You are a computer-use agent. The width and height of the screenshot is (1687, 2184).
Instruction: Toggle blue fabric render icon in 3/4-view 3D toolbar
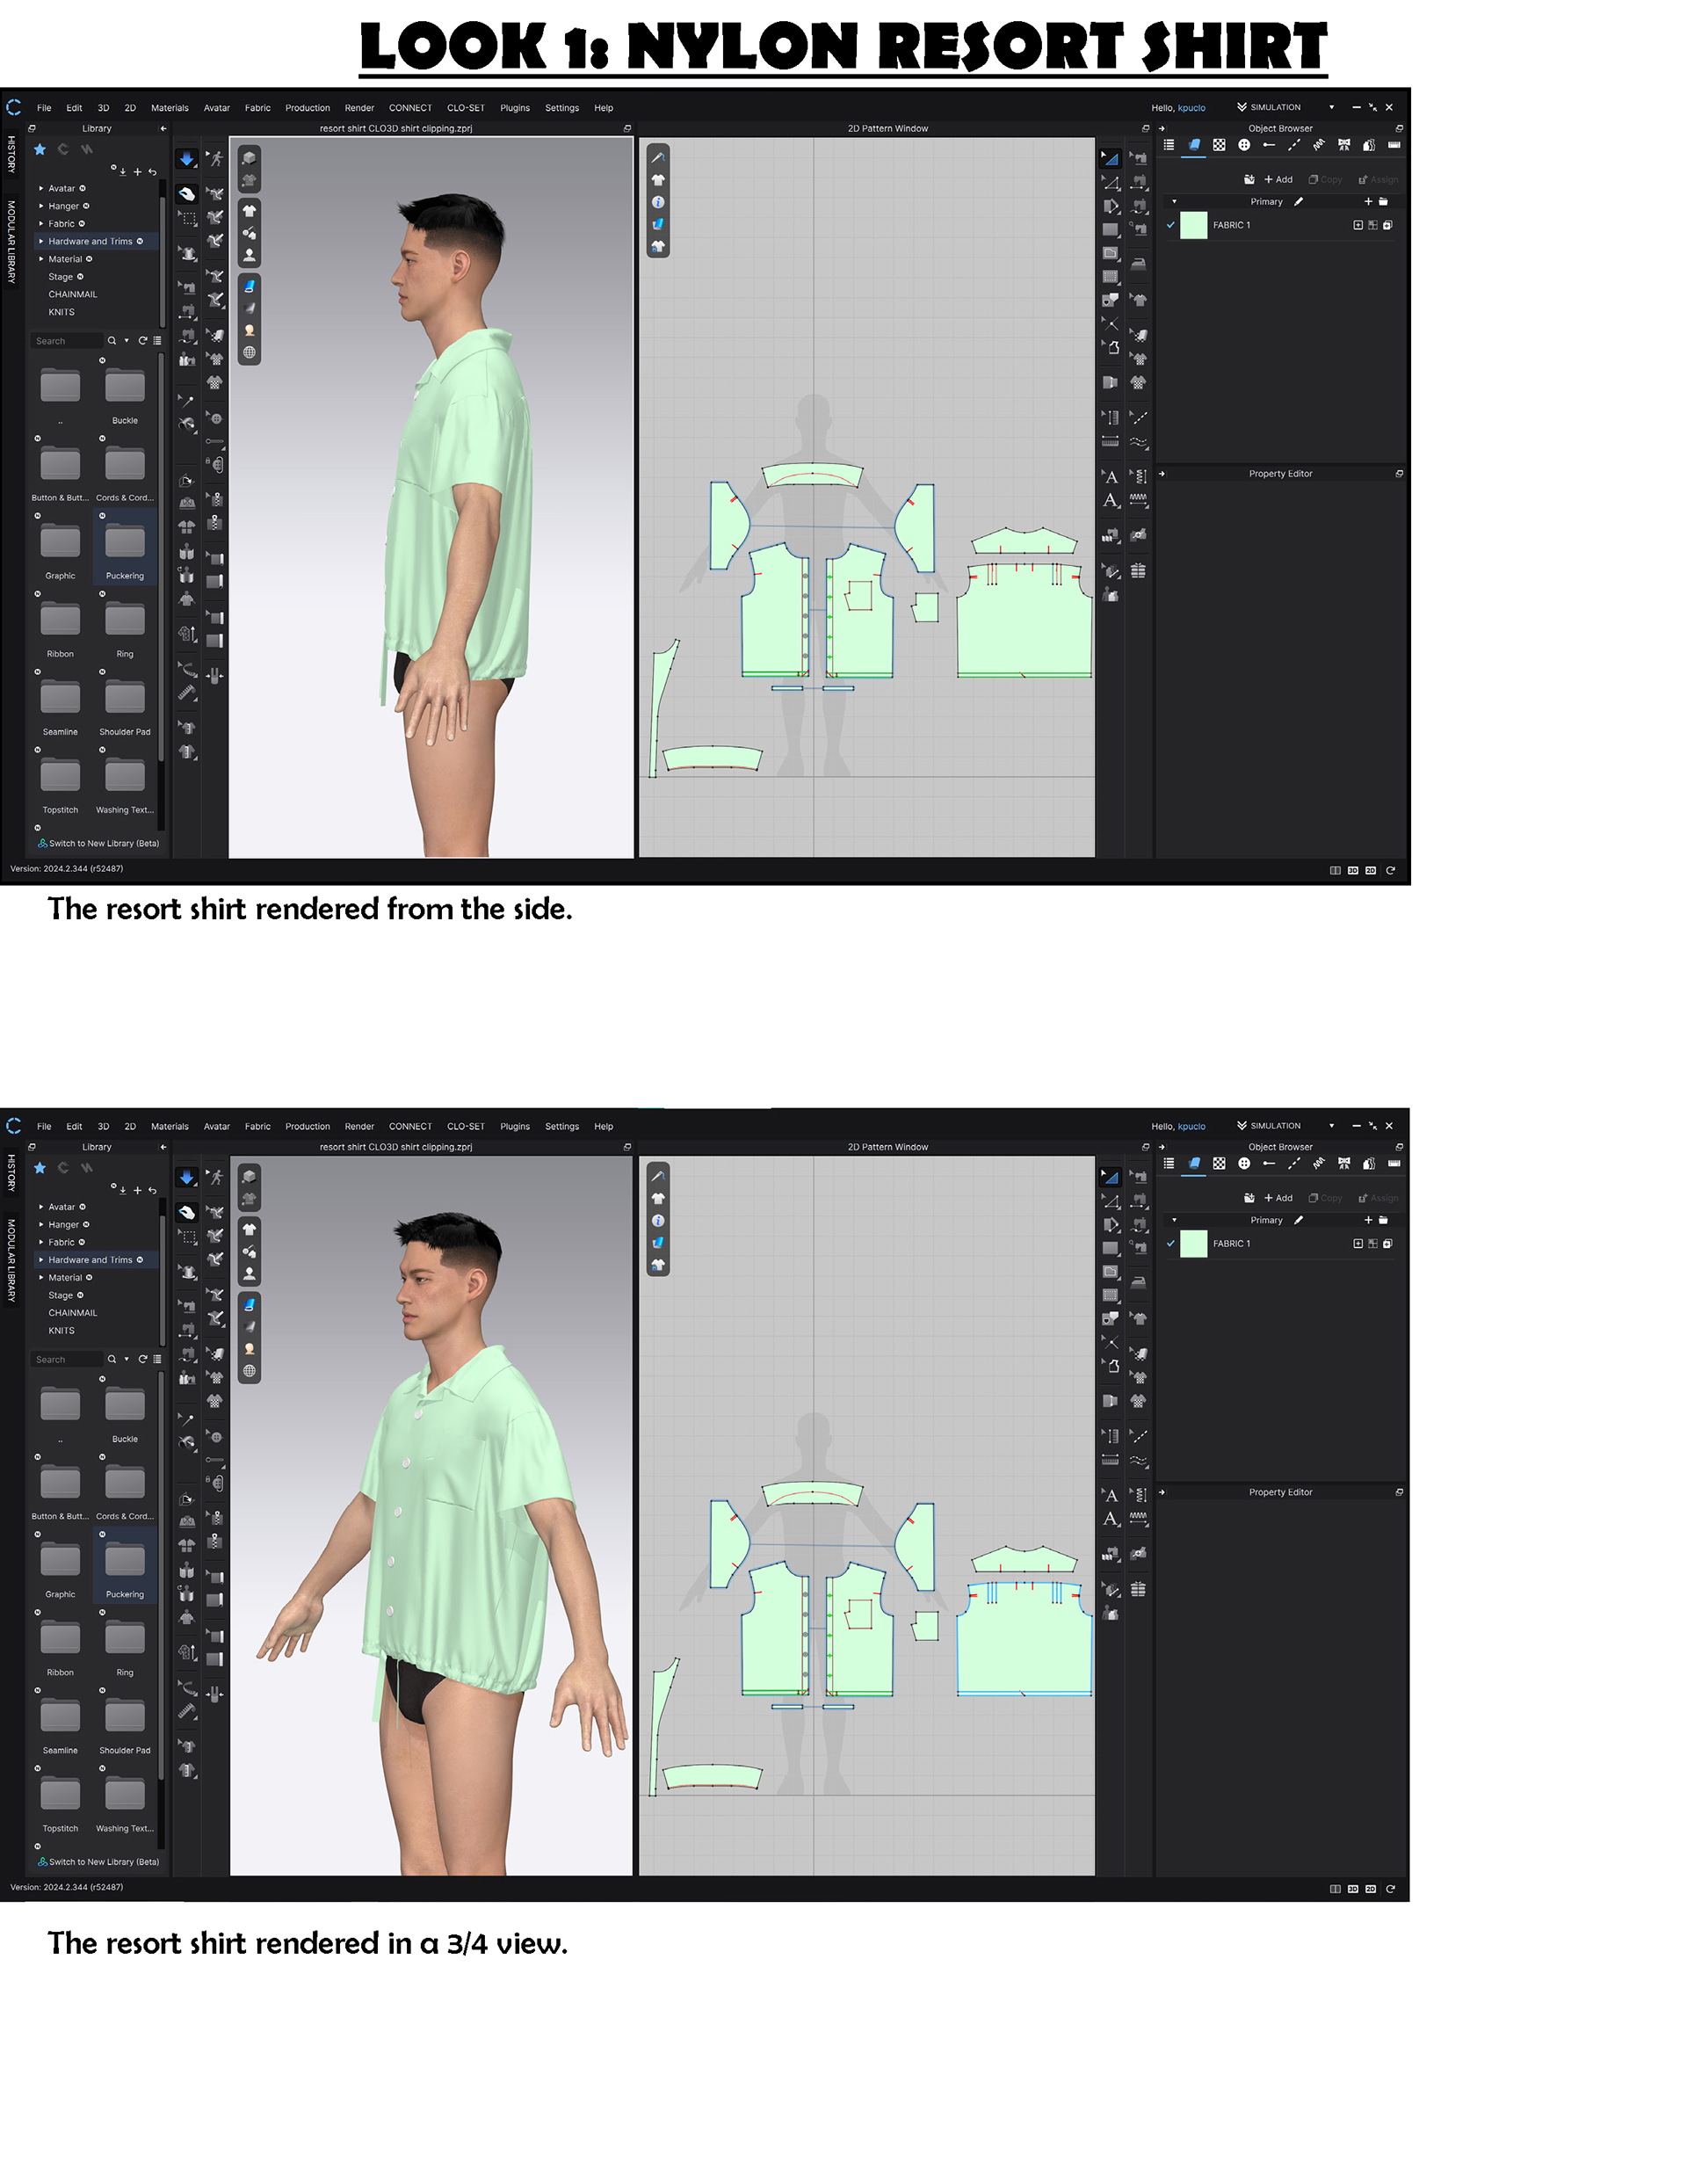pos(249,1305)
